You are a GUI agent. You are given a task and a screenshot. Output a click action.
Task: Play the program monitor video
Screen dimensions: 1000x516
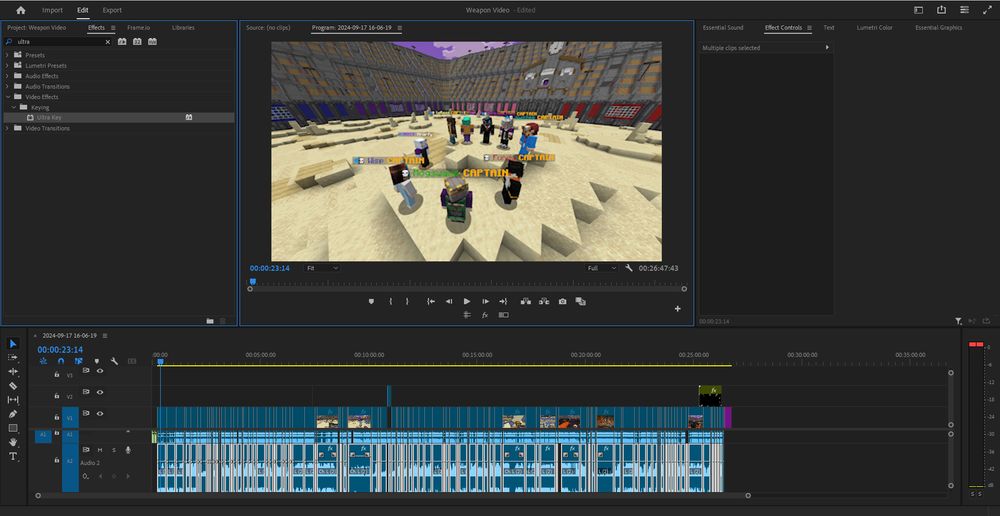point(467,301)
